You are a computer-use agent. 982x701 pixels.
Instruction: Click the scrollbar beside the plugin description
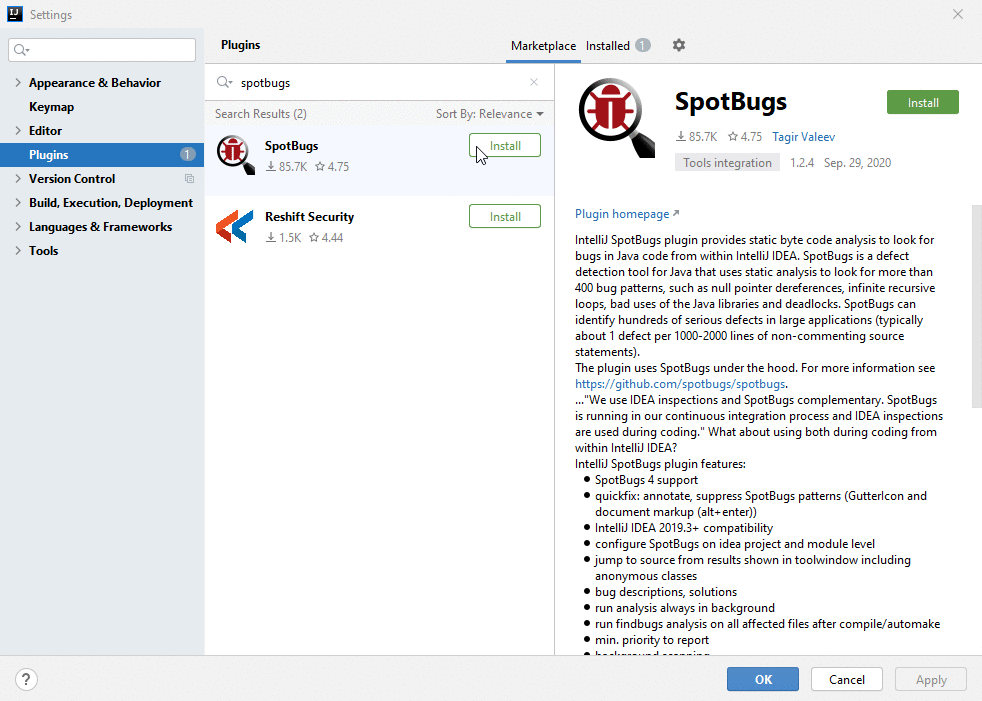(975, 300)
